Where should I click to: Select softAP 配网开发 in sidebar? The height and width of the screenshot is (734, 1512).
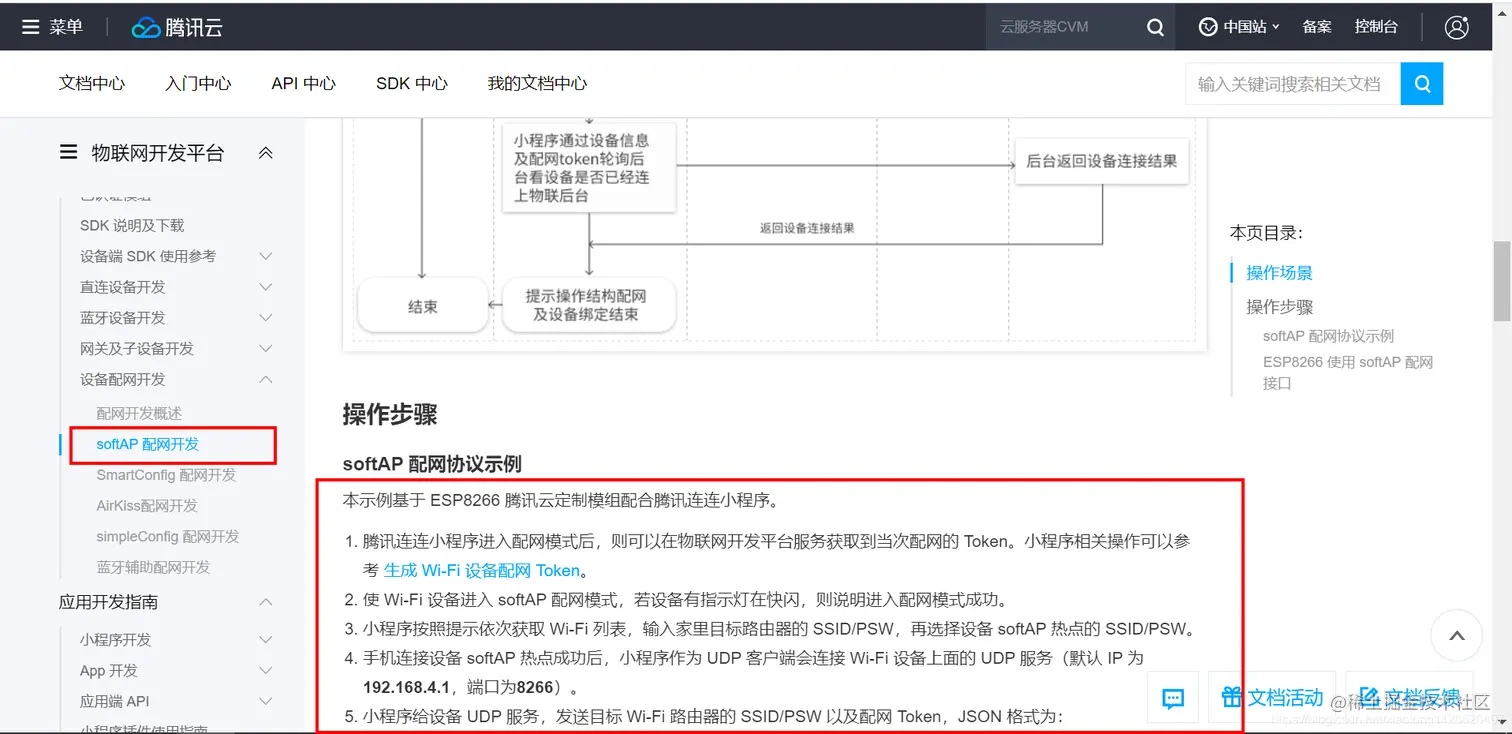coord(148,444)
